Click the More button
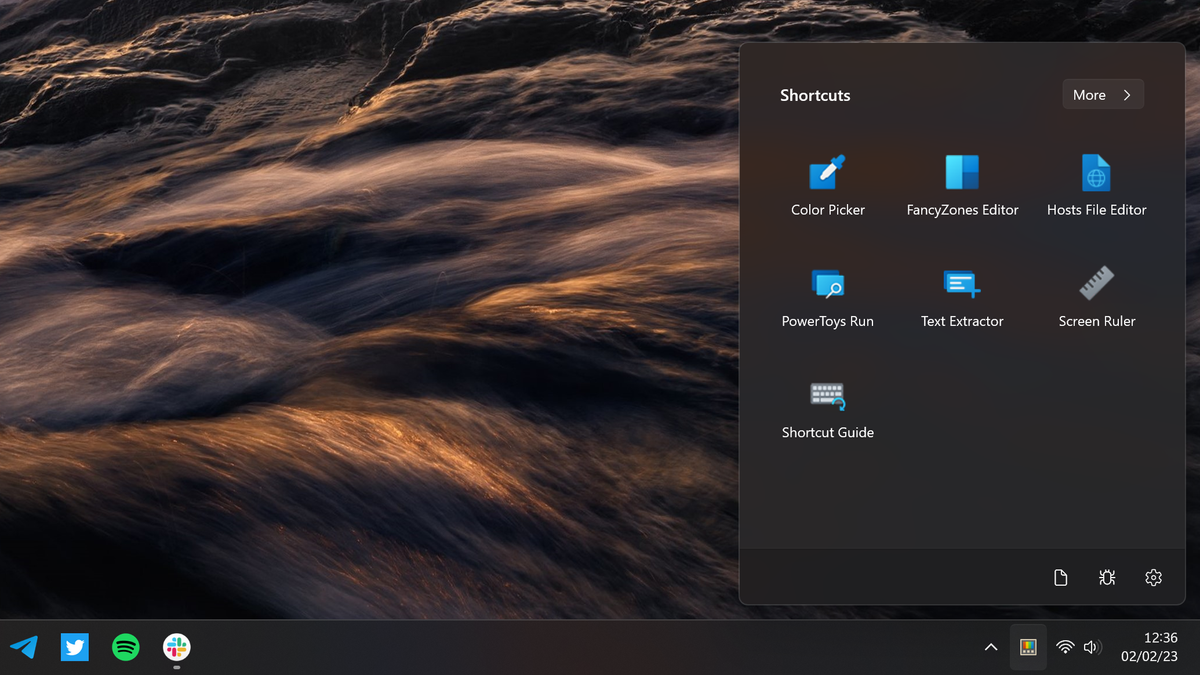This screenshot has width=1200, height=675. pyautogui.click(x=1103, y=95)
